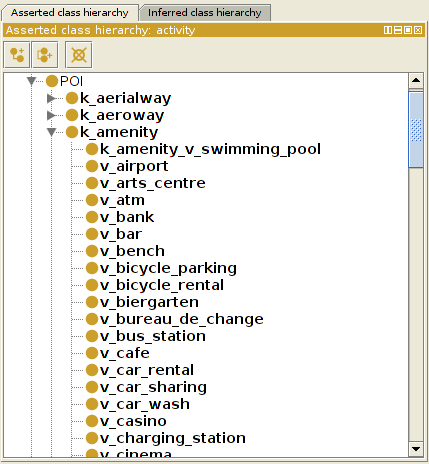The width and height of the screenshot is (429, 464).
Task: Click the Add subclass icon
Action: (x=17, y=55)
